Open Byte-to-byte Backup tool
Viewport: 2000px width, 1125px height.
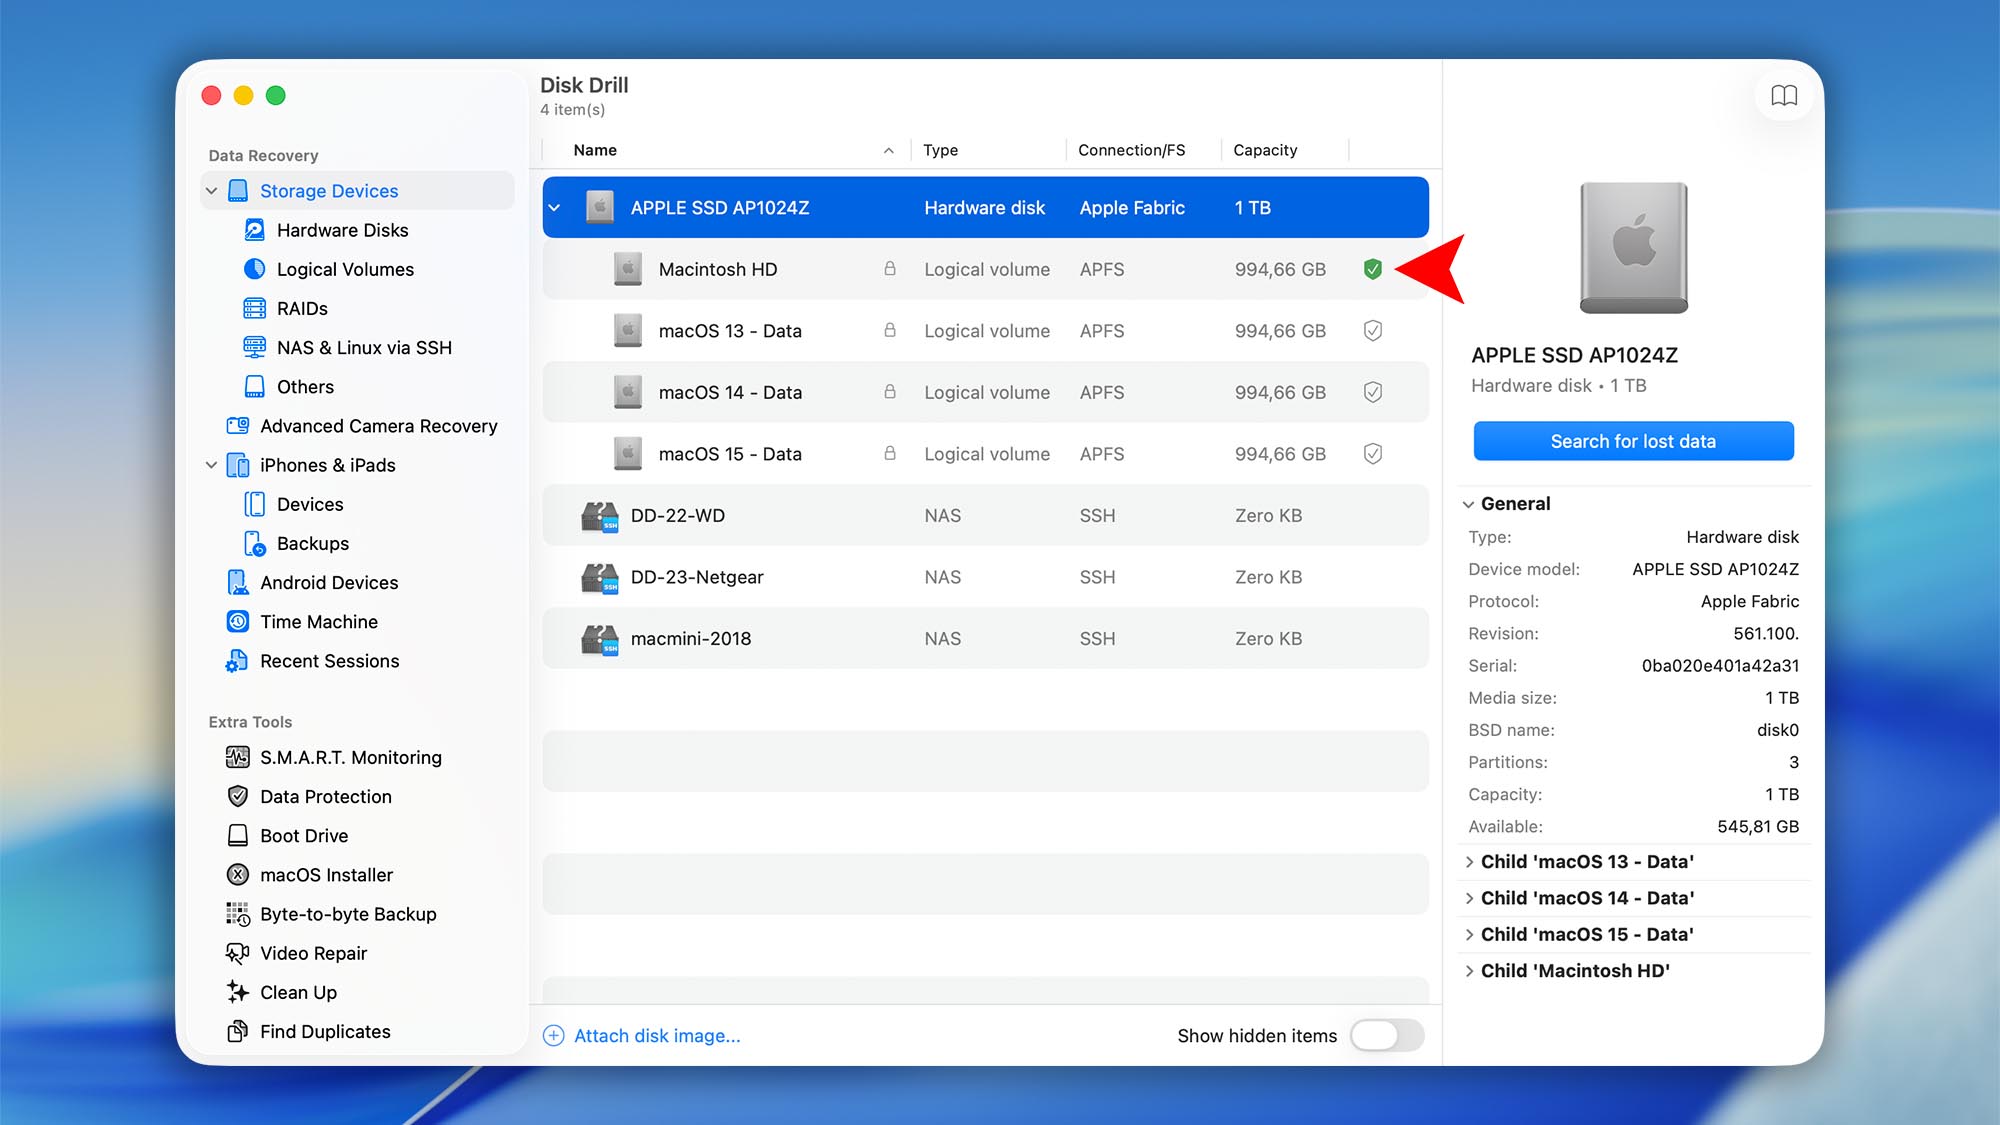point(348,914)
